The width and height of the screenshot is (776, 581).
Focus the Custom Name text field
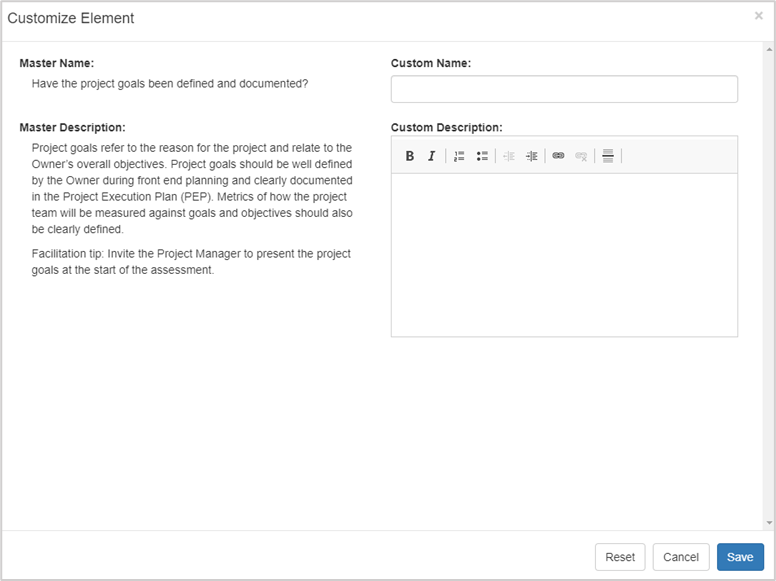pos(564,89)
